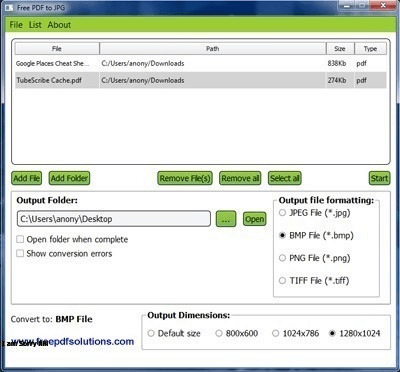Open the freepdfsolutions.com website link

pyautogui.click(x=72, y=341)
